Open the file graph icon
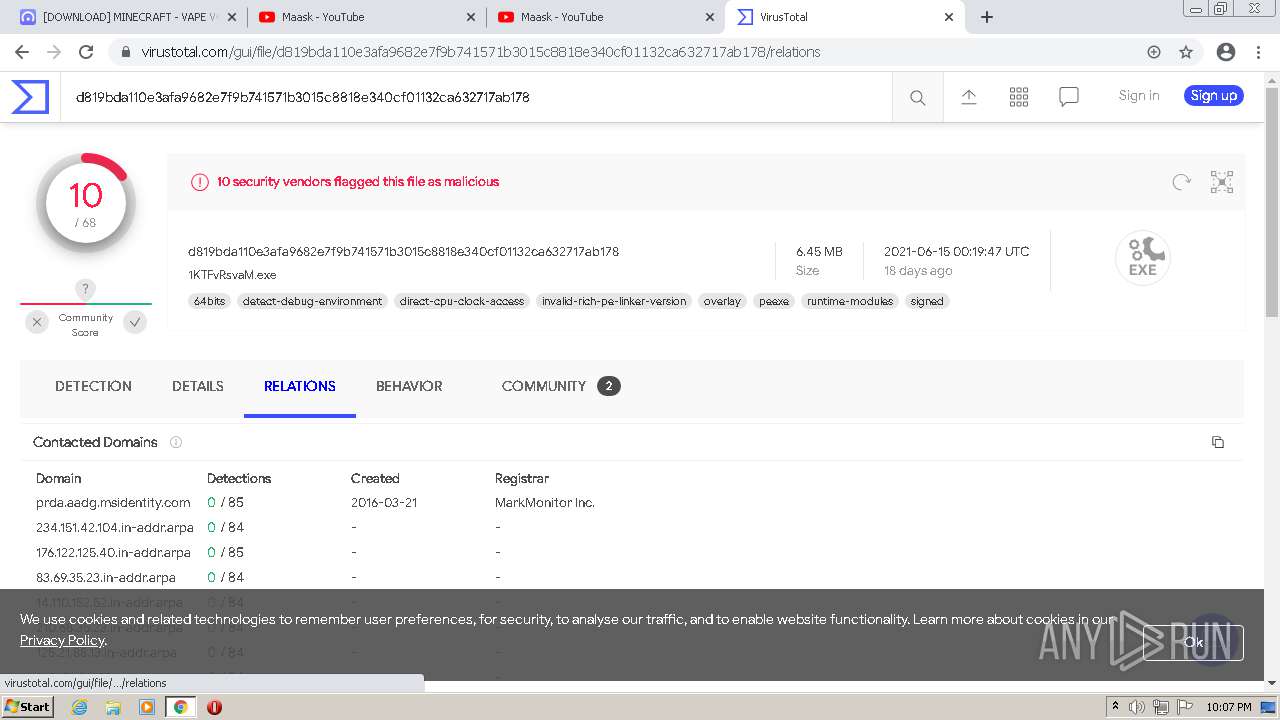This screenshot has width=1280, height=720. point(1222,181)
